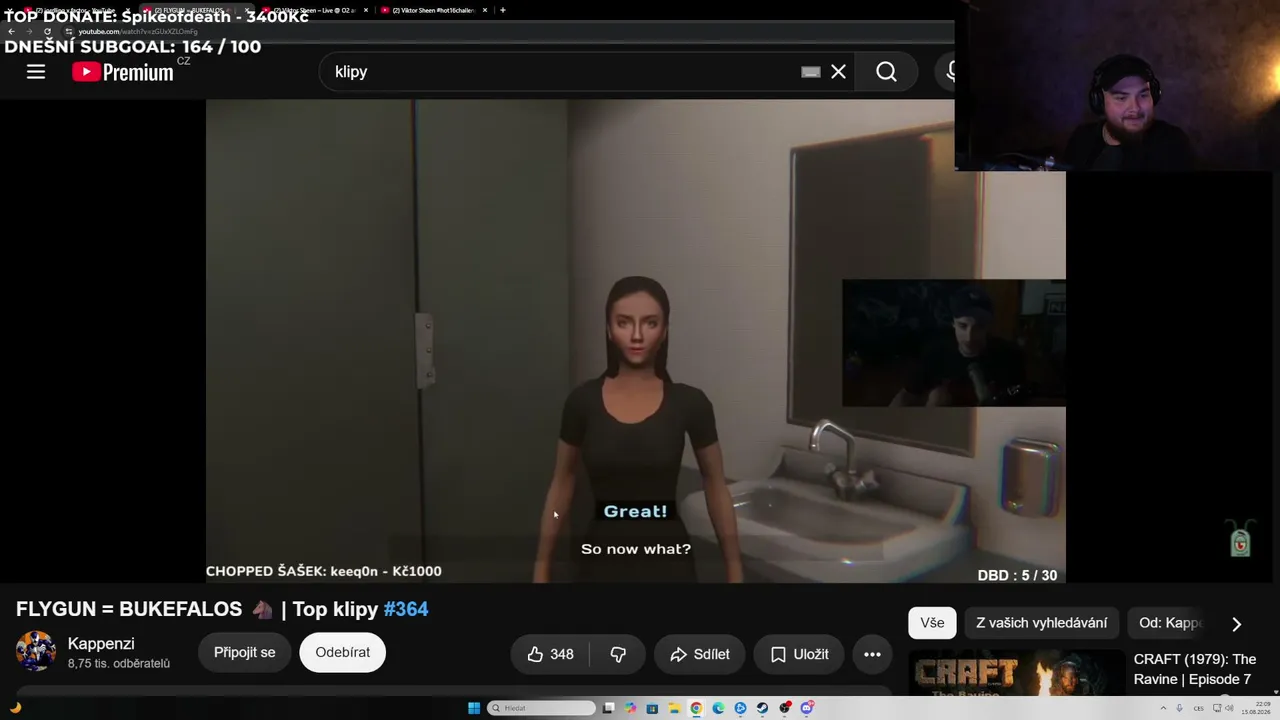Open Microsoft Edge on taskbar
Image resolution: width=1280 pixels, height=720 pixels.
[718, 708]
